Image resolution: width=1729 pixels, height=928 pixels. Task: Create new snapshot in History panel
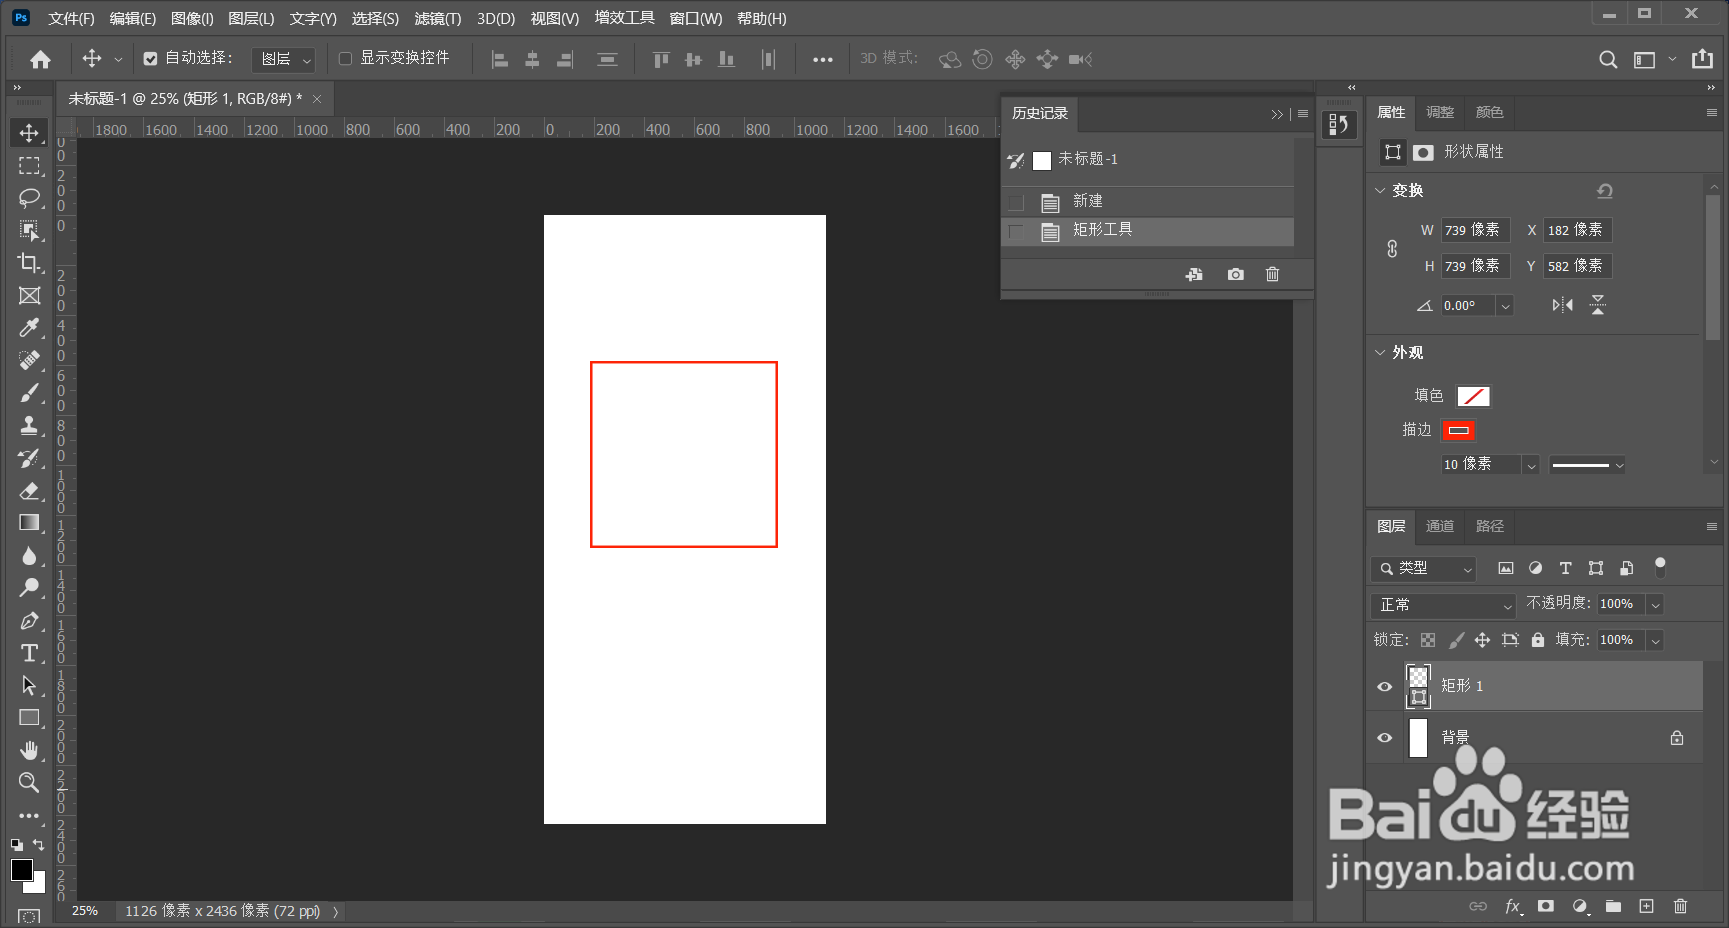1236,274
